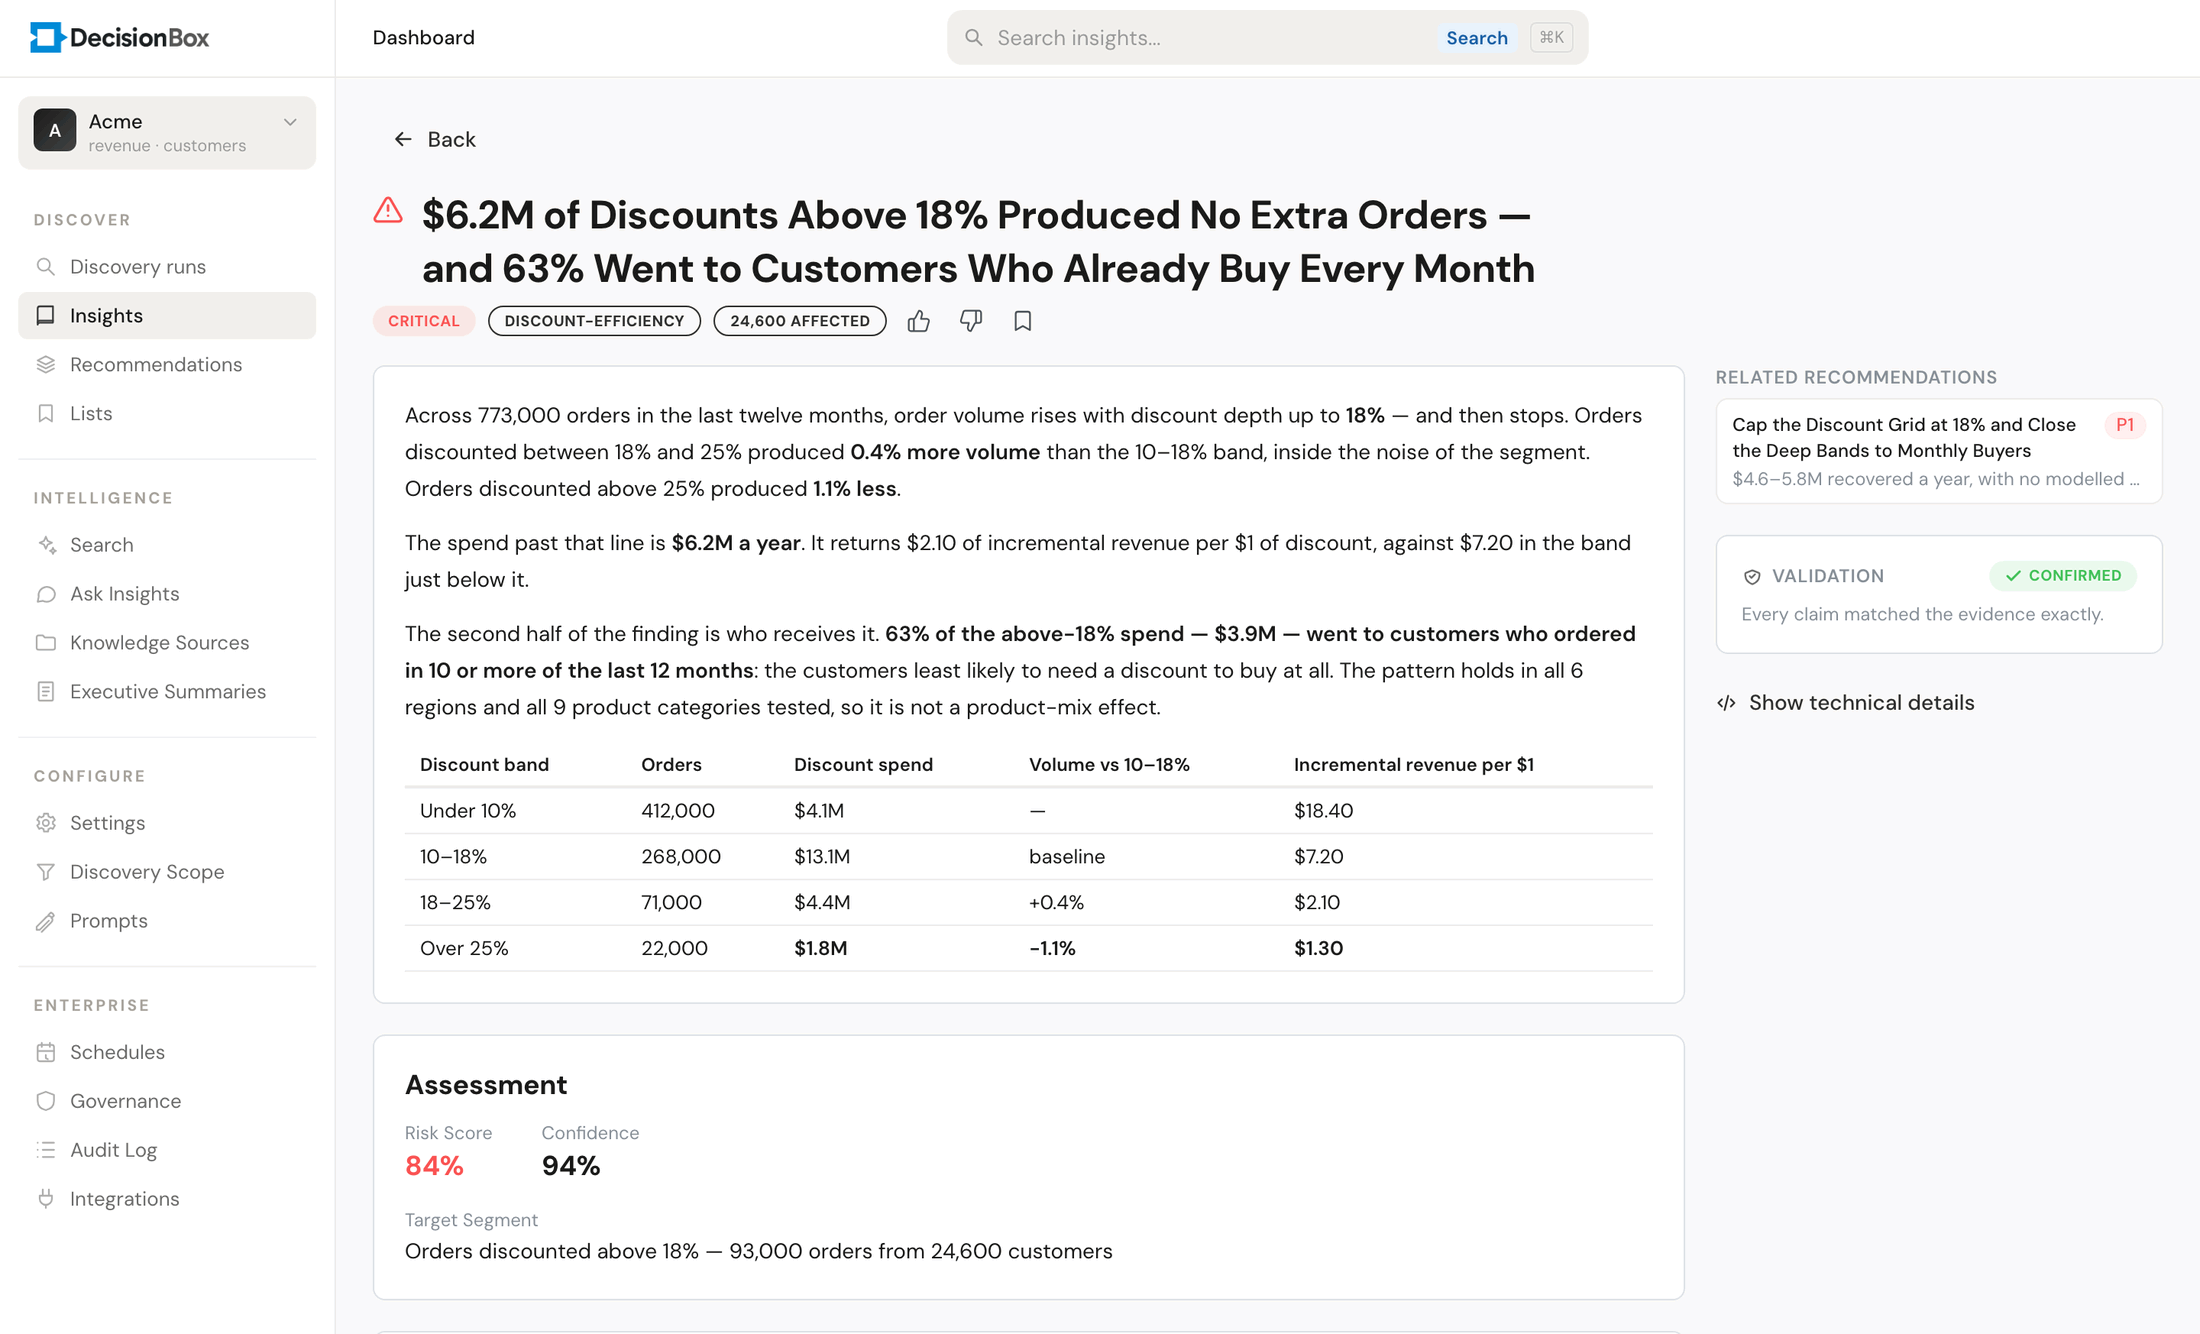Click the code brackets icon beside technical details

[1726, 703]
